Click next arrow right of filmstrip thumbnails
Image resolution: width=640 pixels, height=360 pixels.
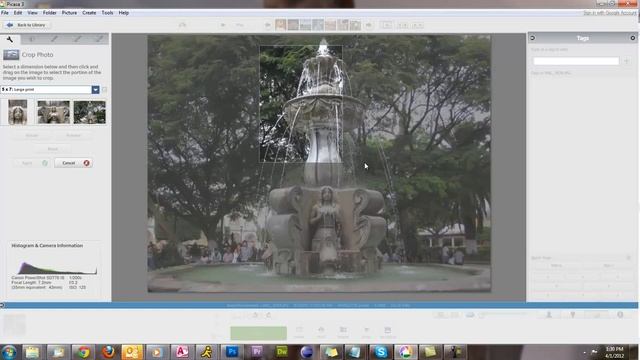pyautogui.click(x=369, y=25)
